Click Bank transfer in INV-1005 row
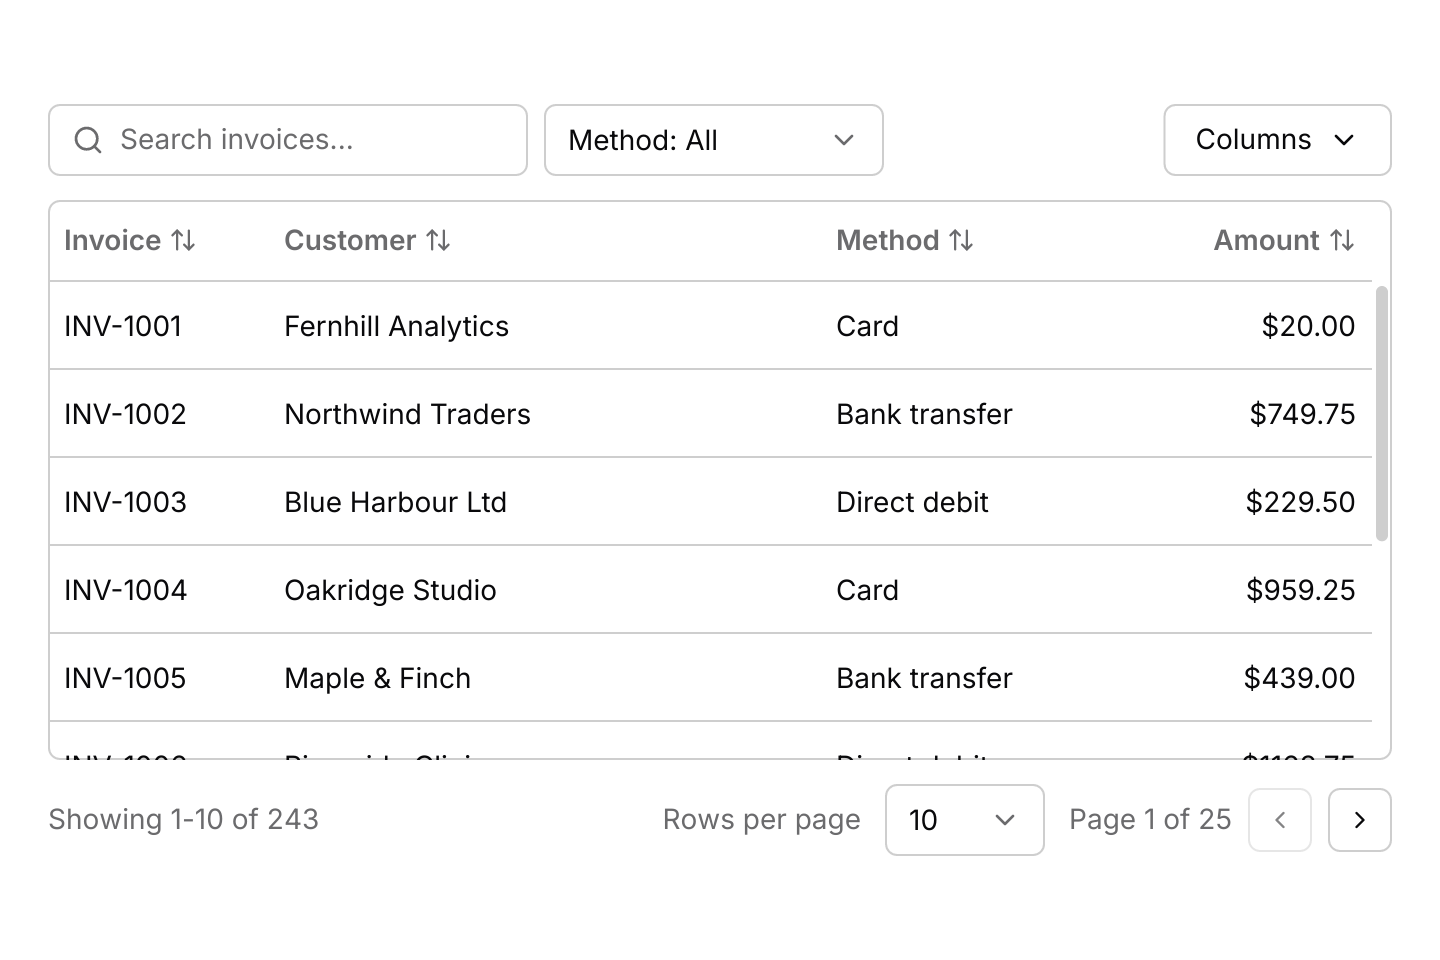 point(924,678)
